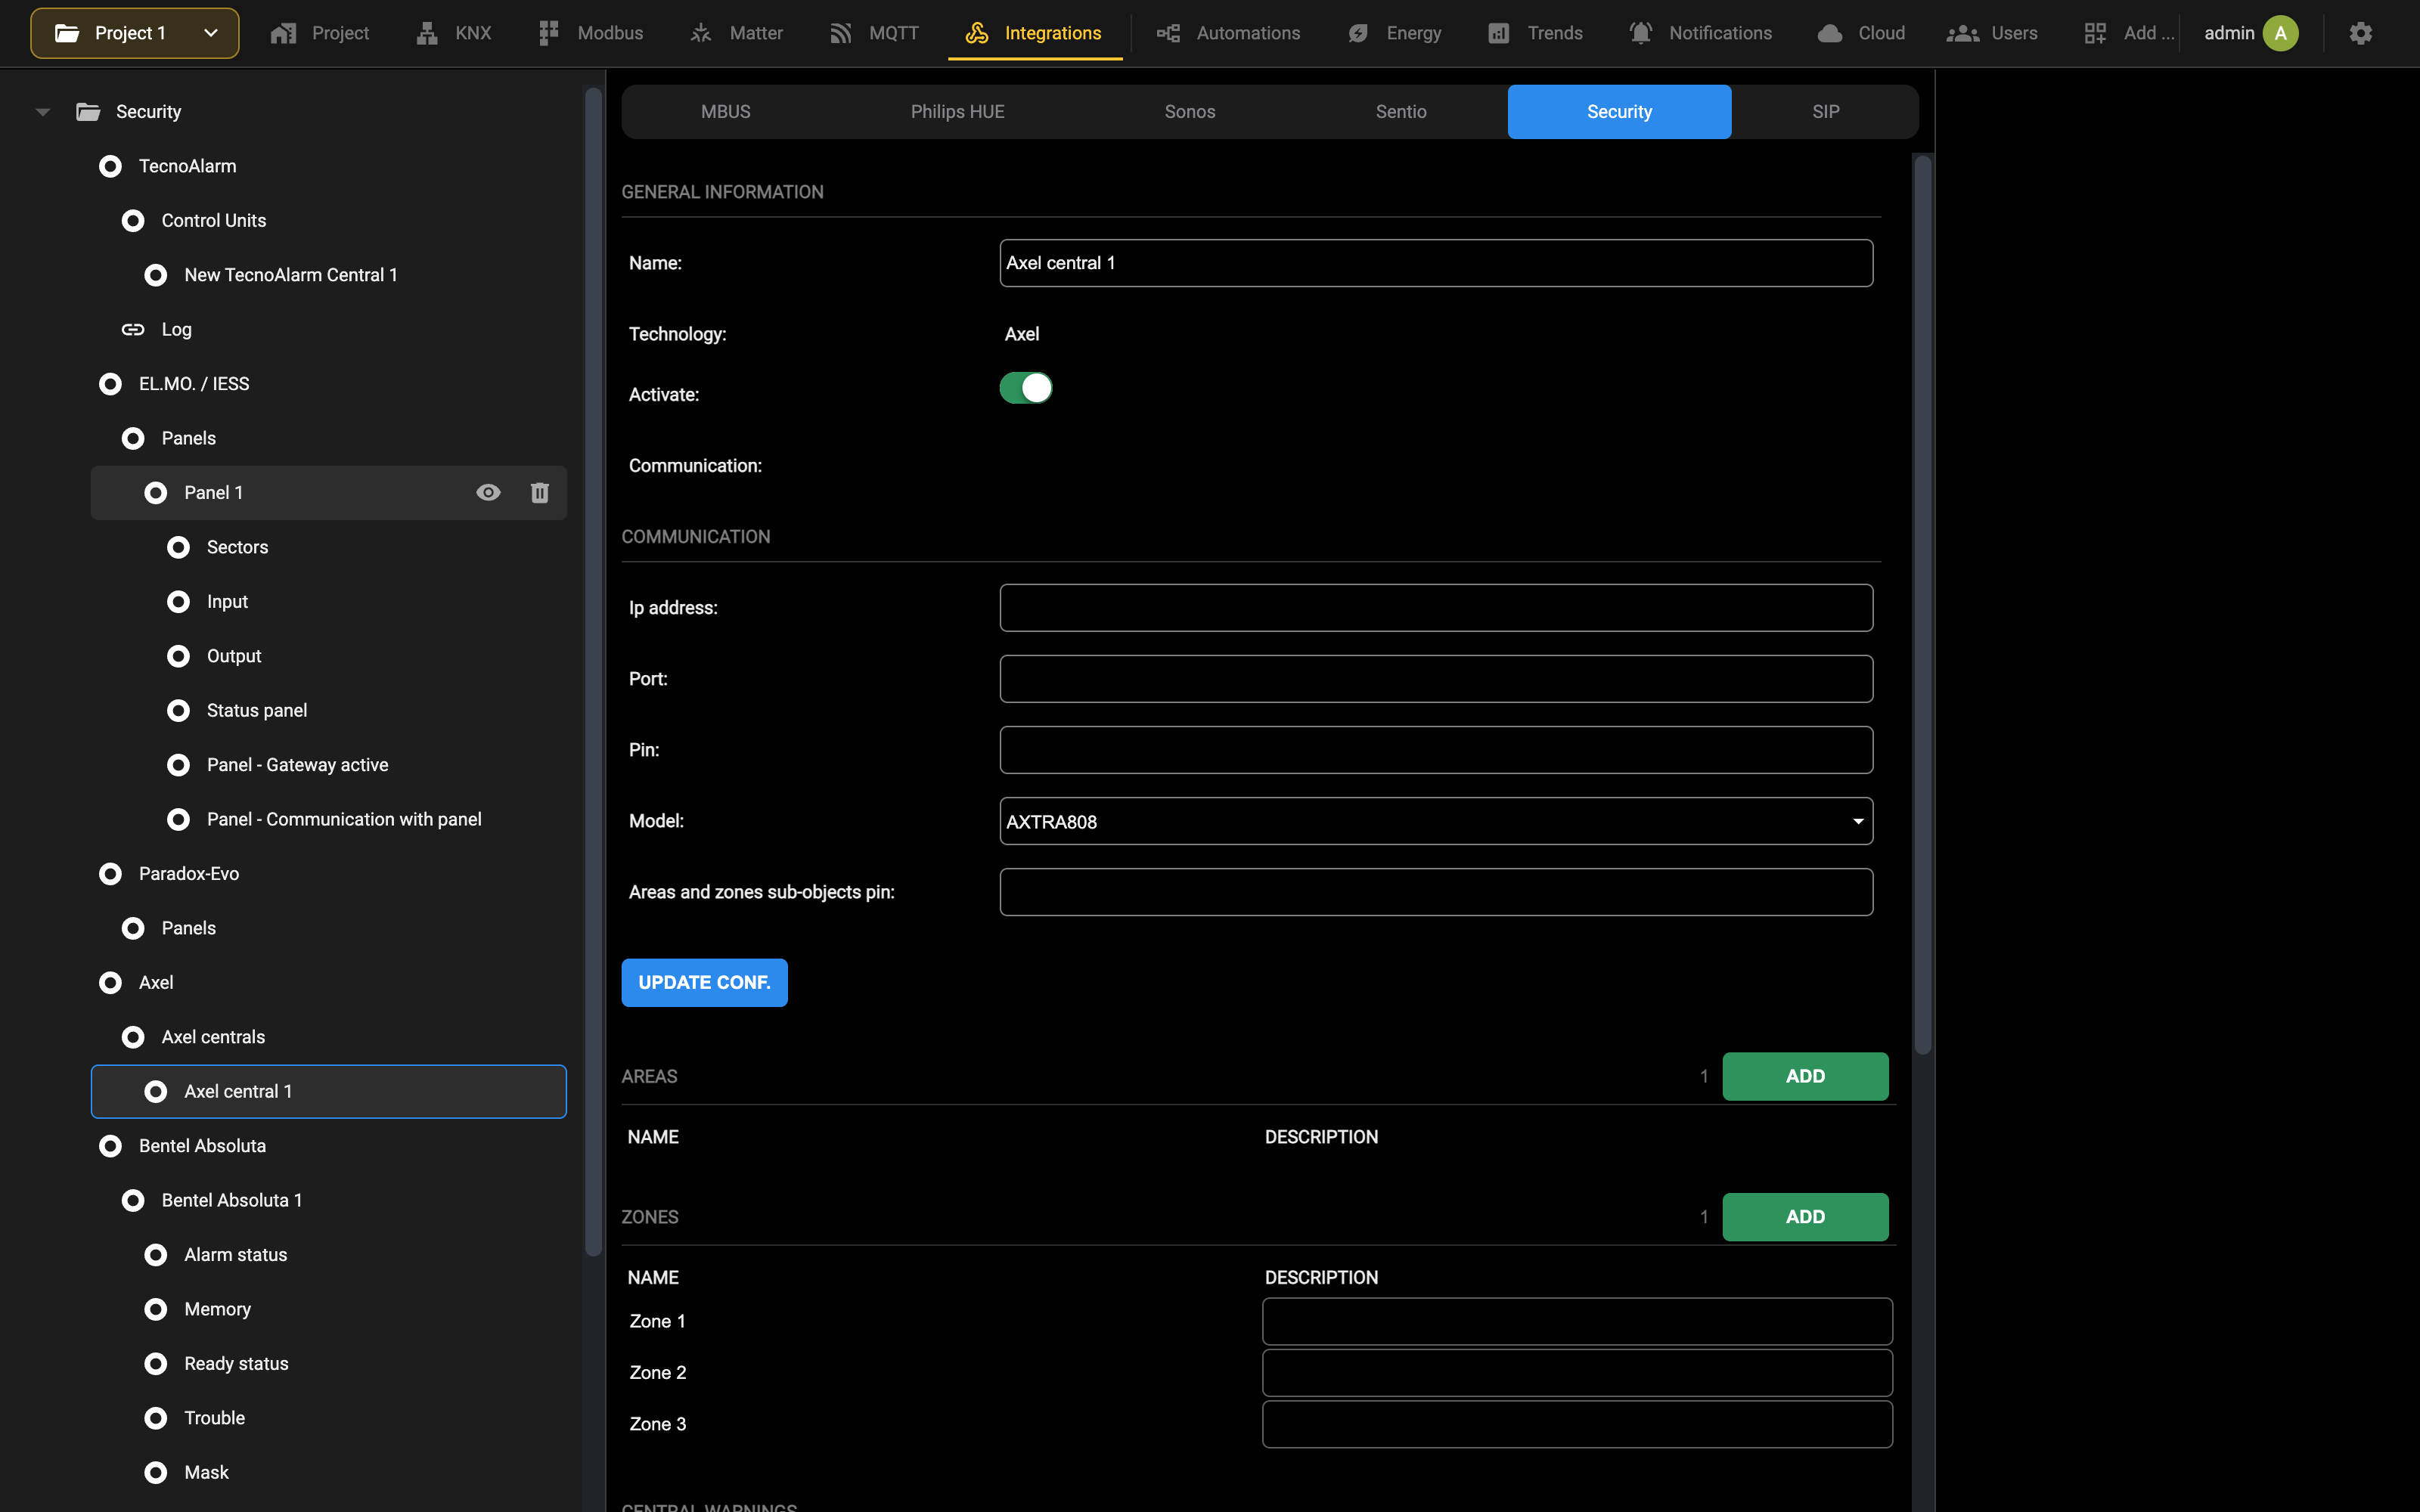Select Paradox-Evo tree item
Image resolution: width=2420 pixels, height=1512 pixels.
(x=329, y=874)
